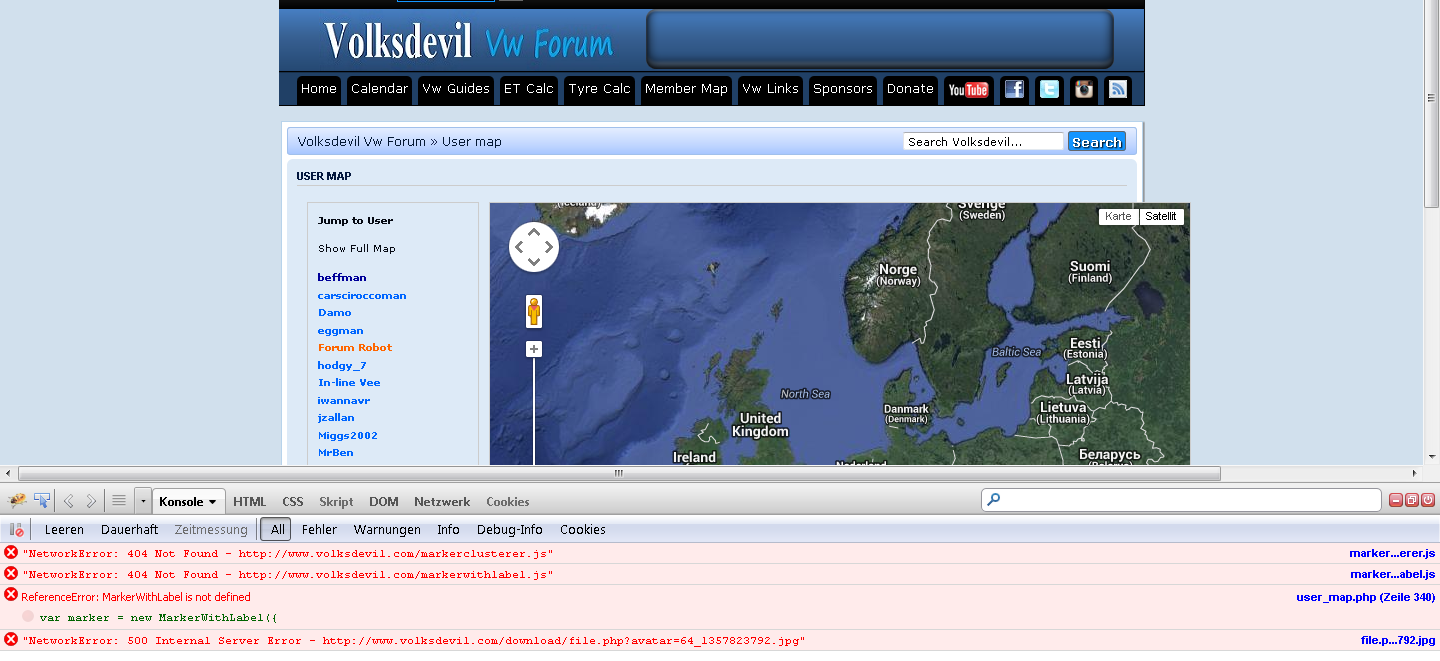The width and height of the screenshot is (1440, 661).
Task: Switch the map to Karte view
Action: 1118,217
